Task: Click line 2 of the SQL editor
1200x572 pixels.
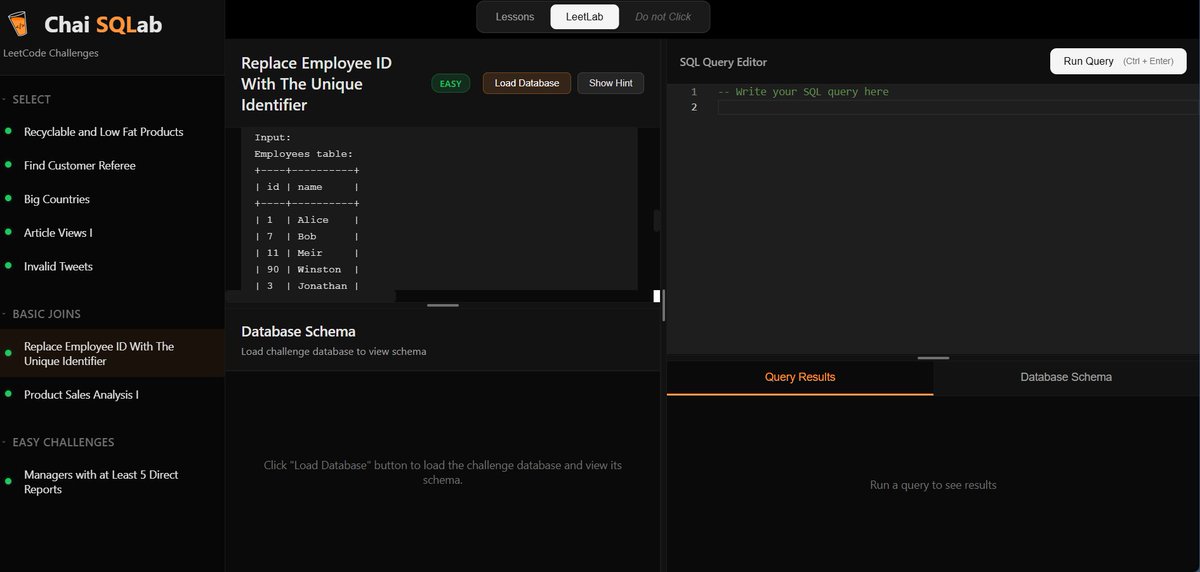Action: click(x=957, y=107)
